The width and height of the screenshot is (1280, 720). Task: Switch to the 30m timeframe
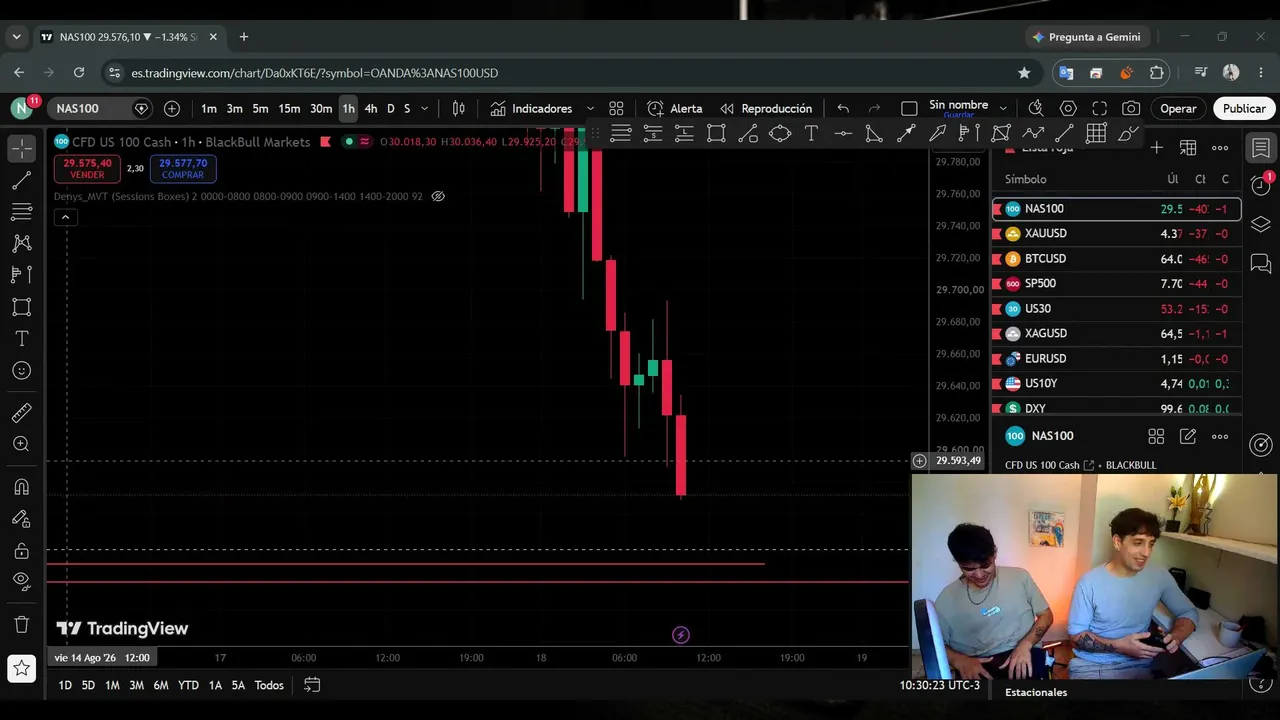coord(321,108)
